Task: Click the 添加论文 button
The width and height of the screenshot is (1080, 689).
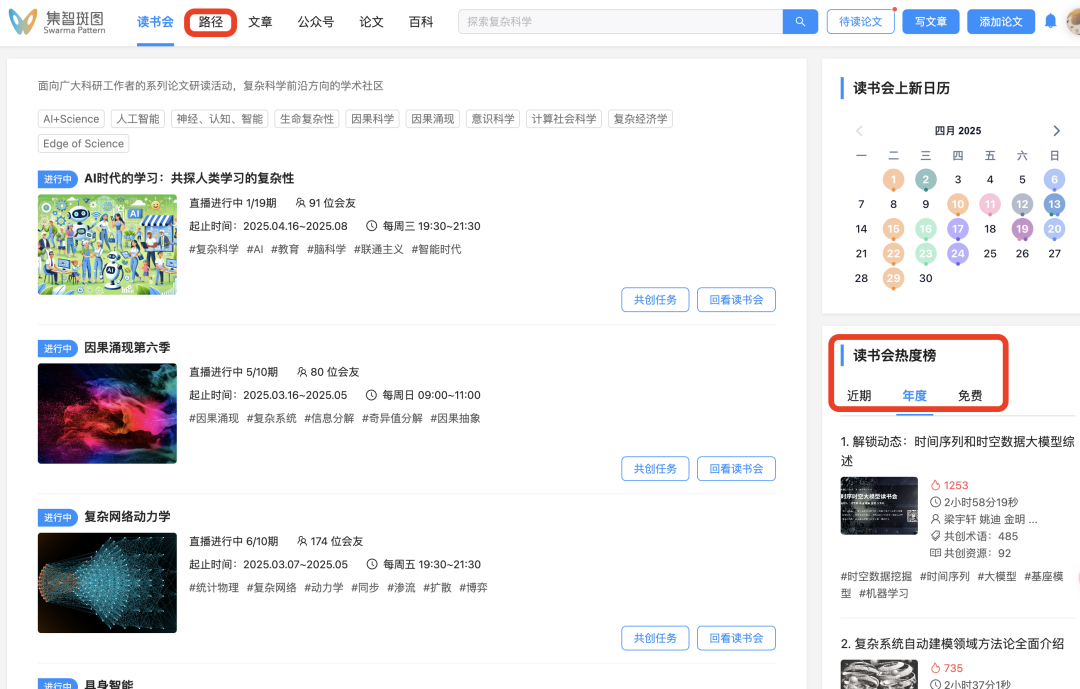Action: pos(1000,21)
